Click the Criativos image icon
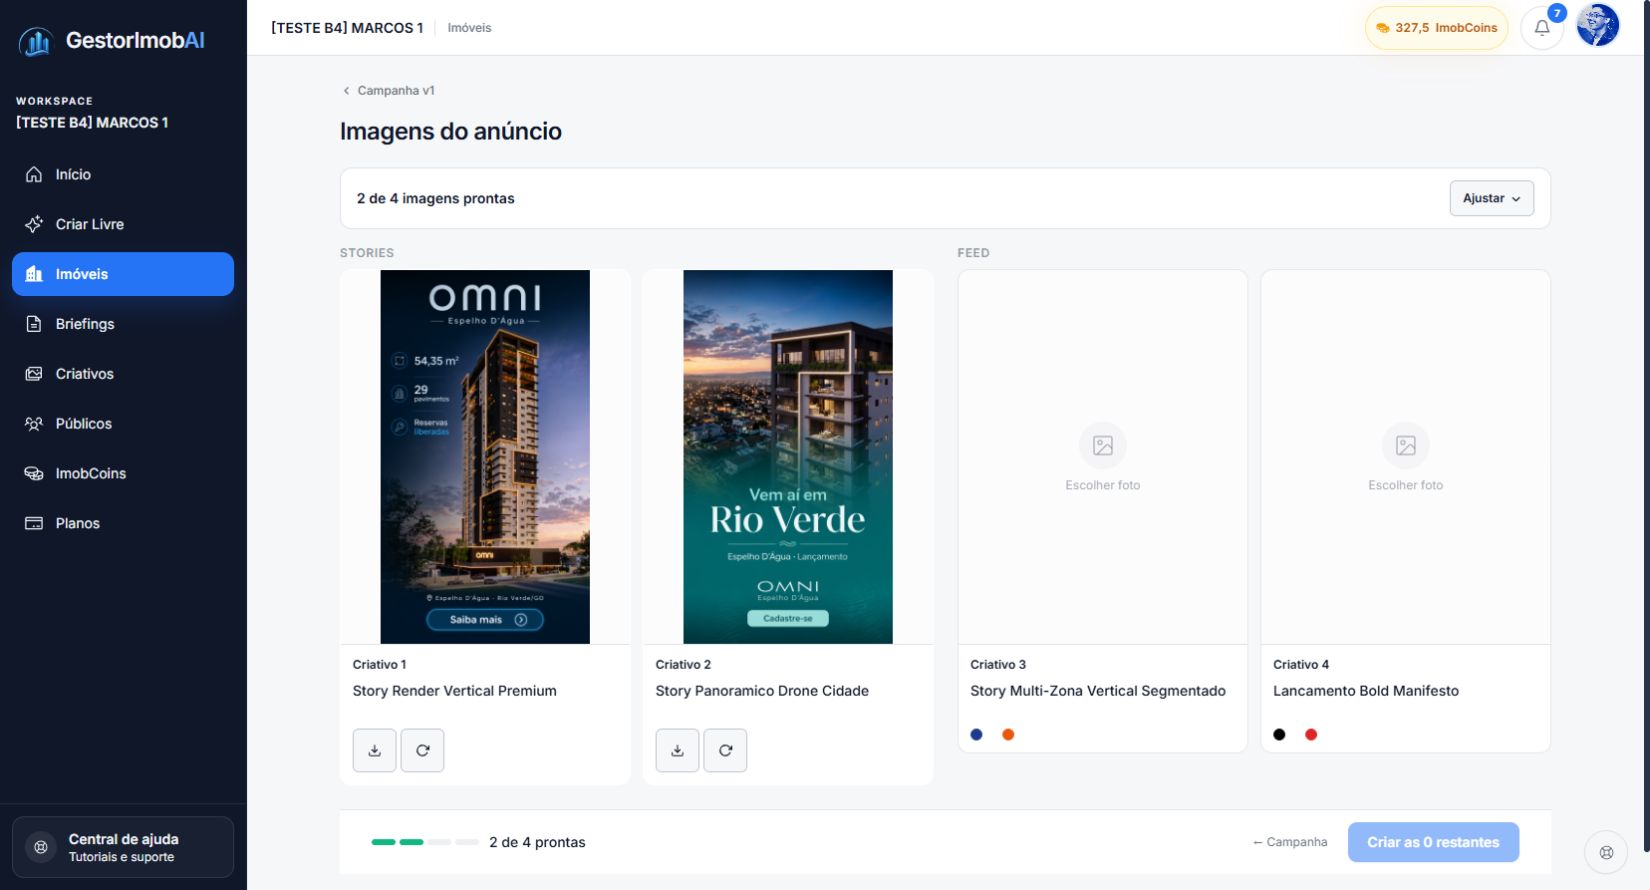The width and height of the screenshot is (1650, 890). click(34, 374)
